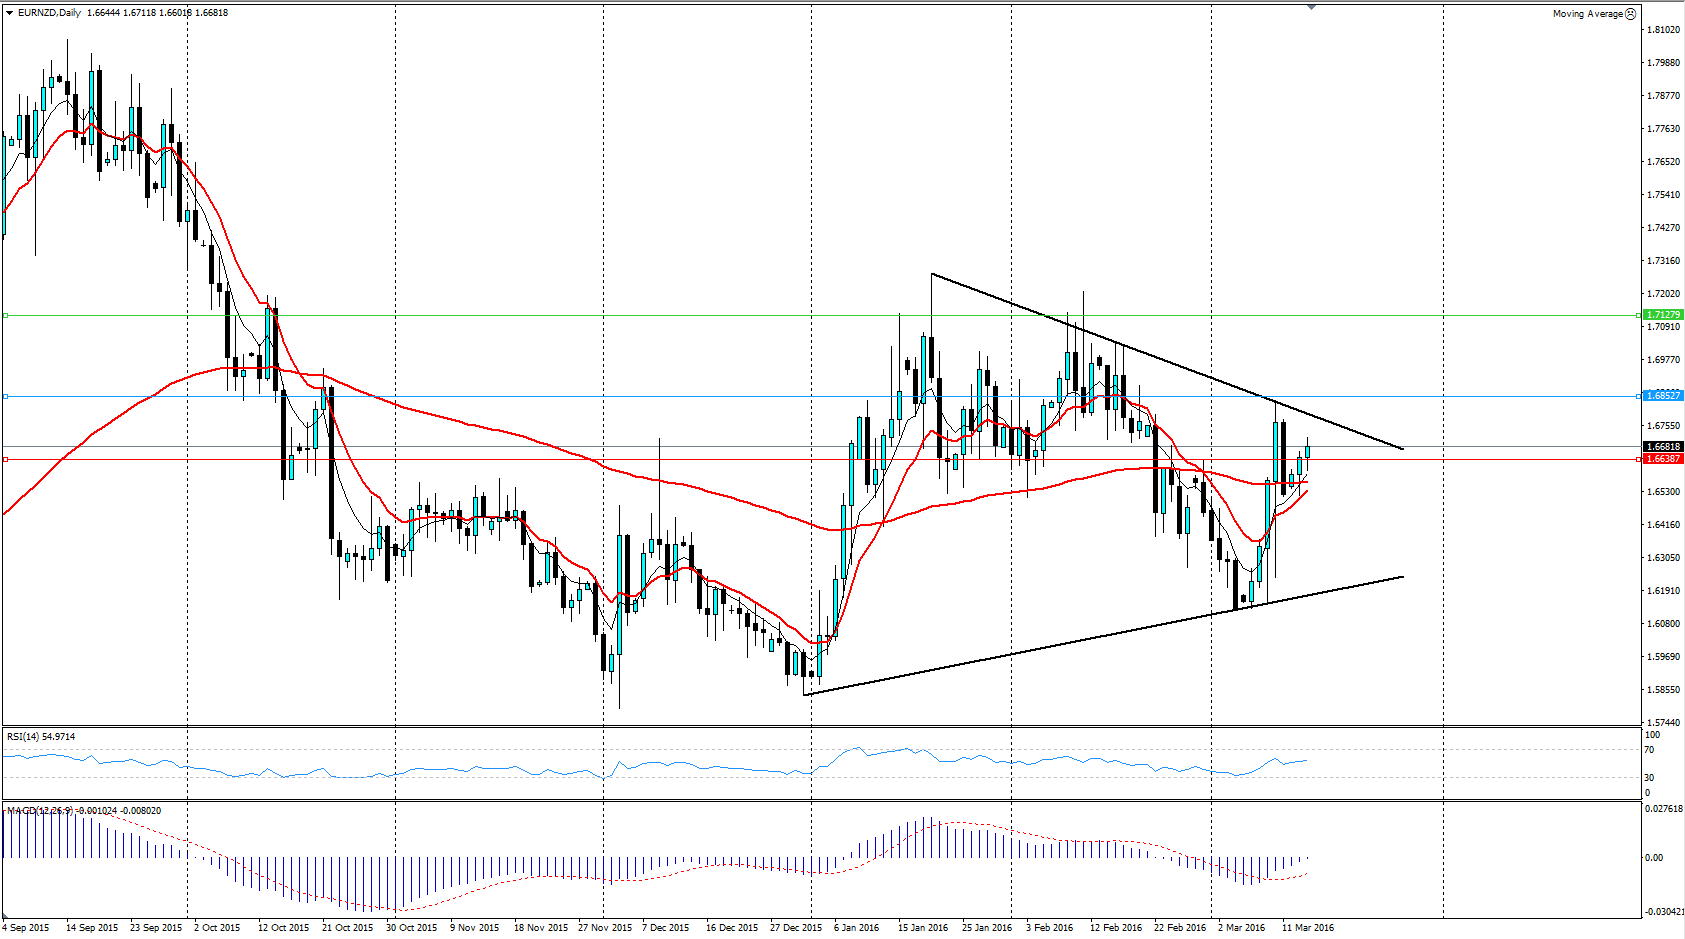1685x939 pixels.
Task: Click the RSI(14) 54.9714 indicator label
Action: [x=41, y=737]
